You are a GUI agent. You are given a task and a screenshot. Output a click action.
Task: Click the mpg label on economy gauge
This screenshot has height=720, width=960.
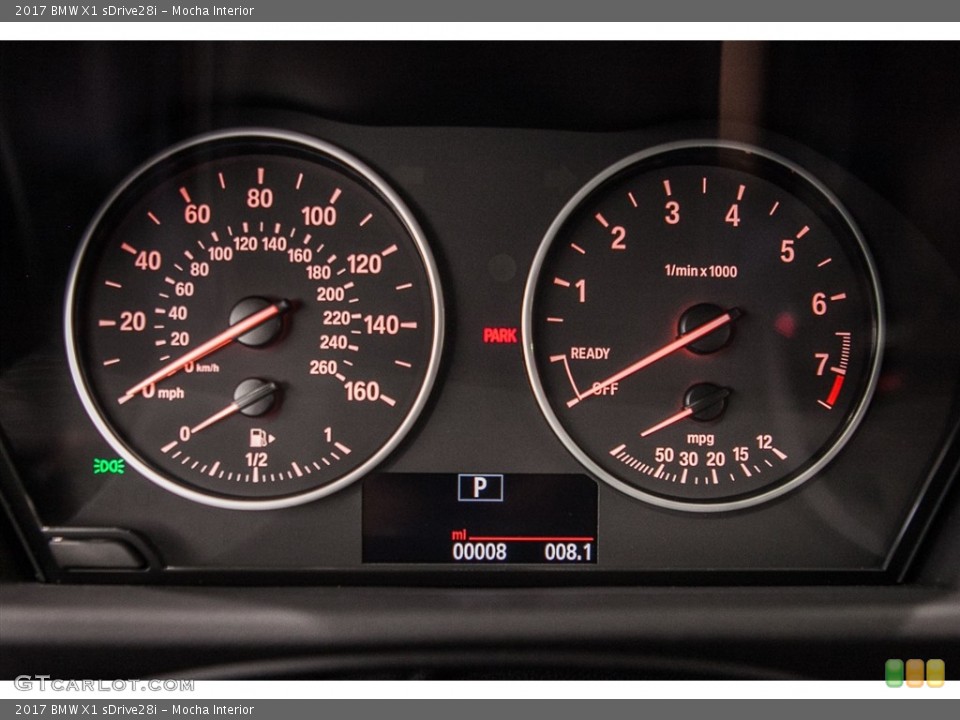click(x=700, y=438)
